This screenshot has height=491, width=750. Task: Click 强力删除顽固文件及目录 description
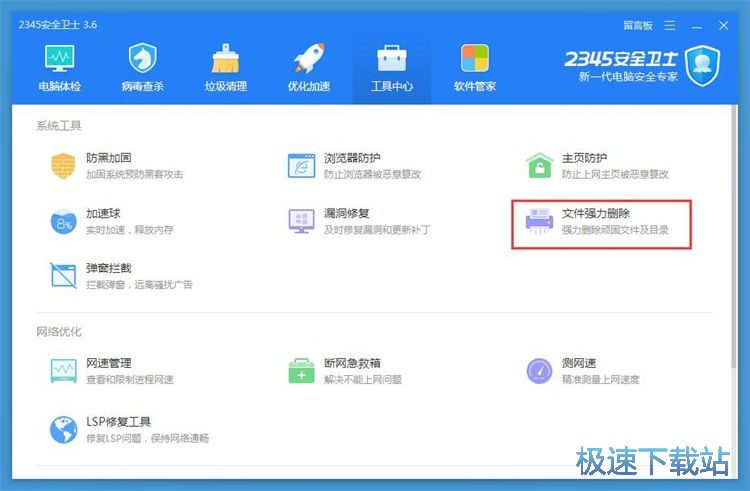pos(615,230)
